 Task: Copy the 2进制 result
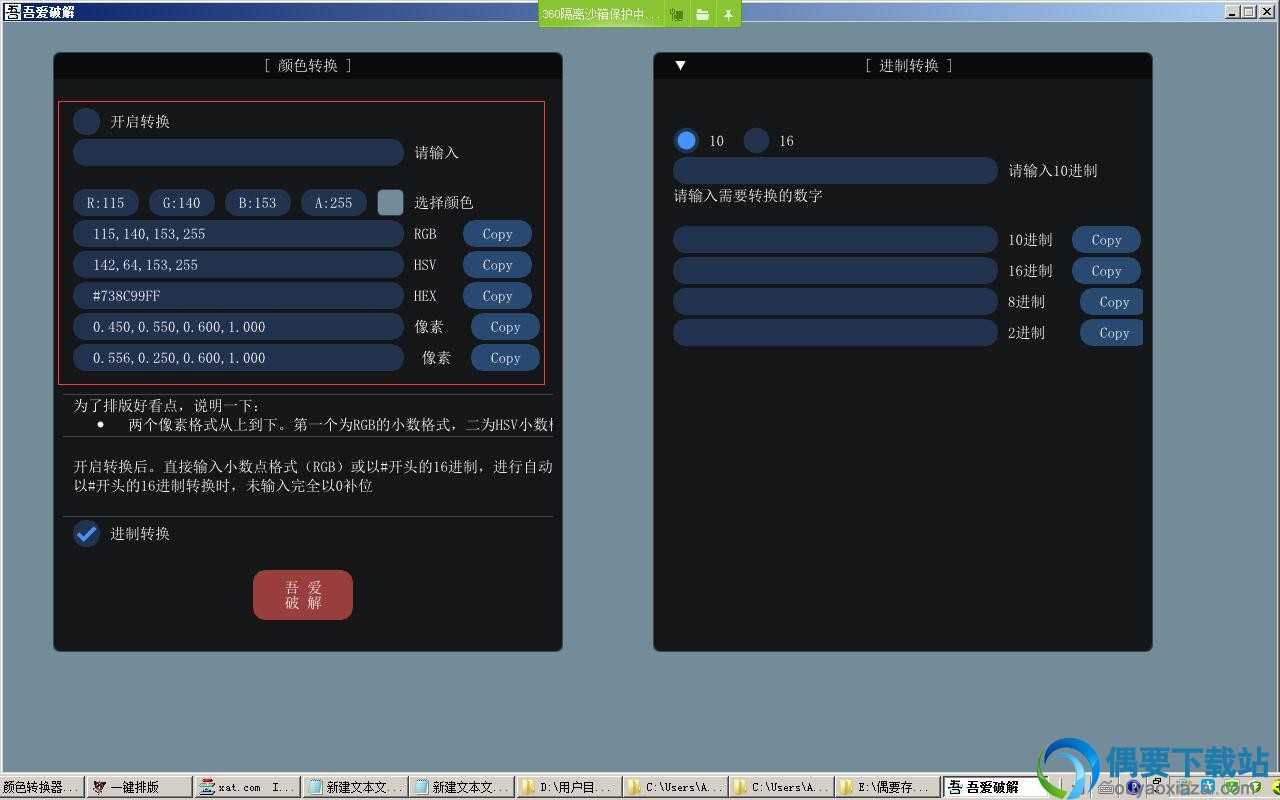tap(1111, 333)
